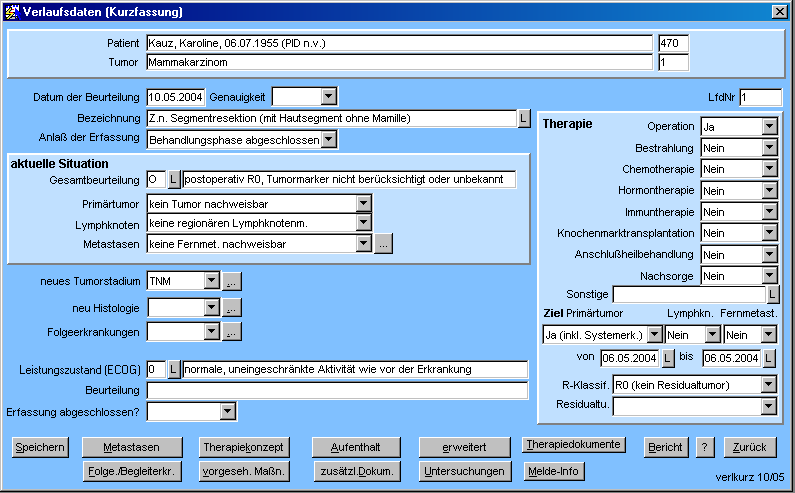Click into the Beurteilung text field
This screenshot has width=795, height=493.
[x=337, y=390]
